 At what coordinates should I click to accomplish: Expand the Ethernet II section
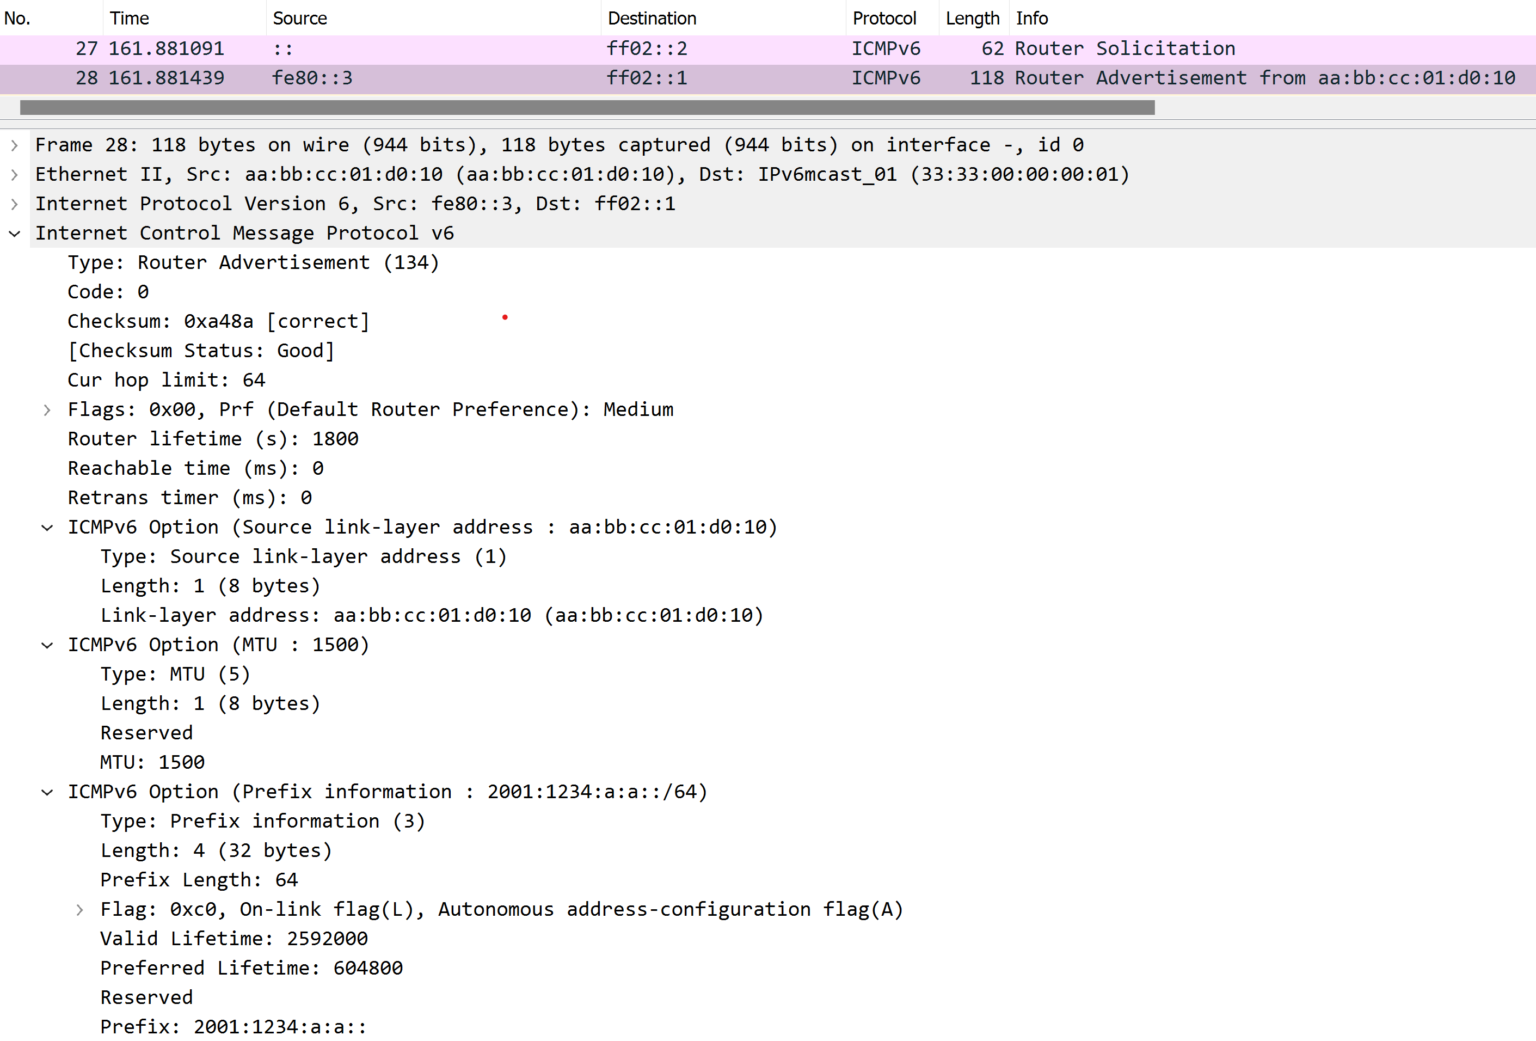14,174
